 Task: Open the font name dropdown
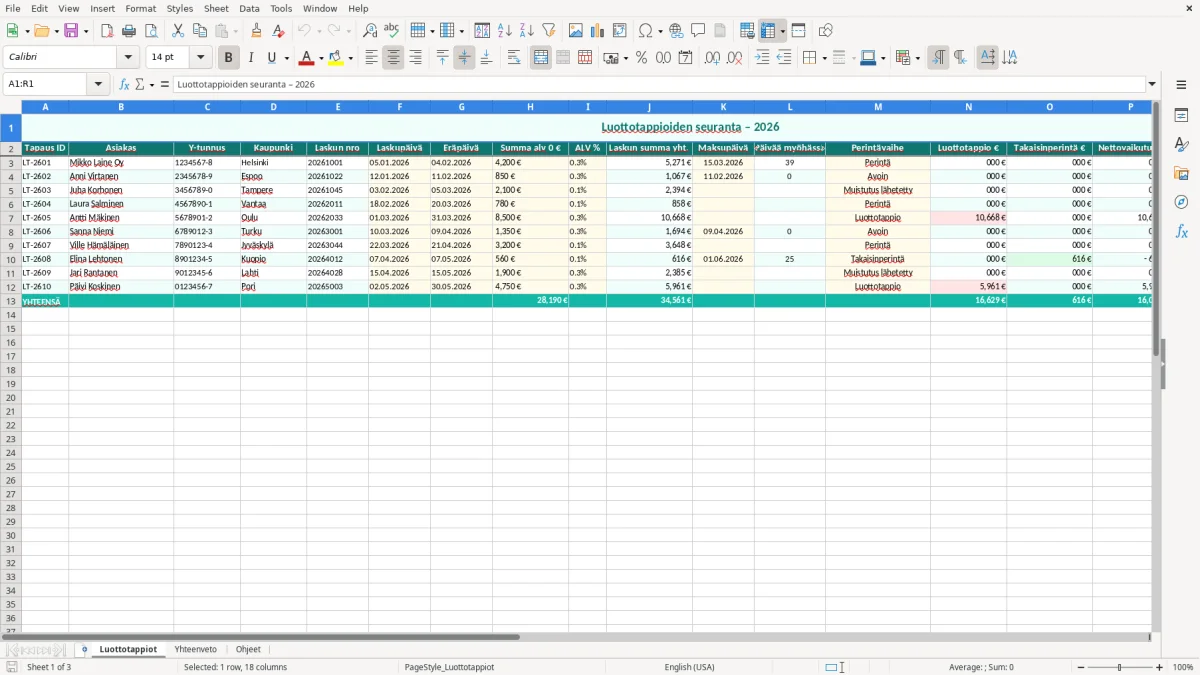point(128,58)
